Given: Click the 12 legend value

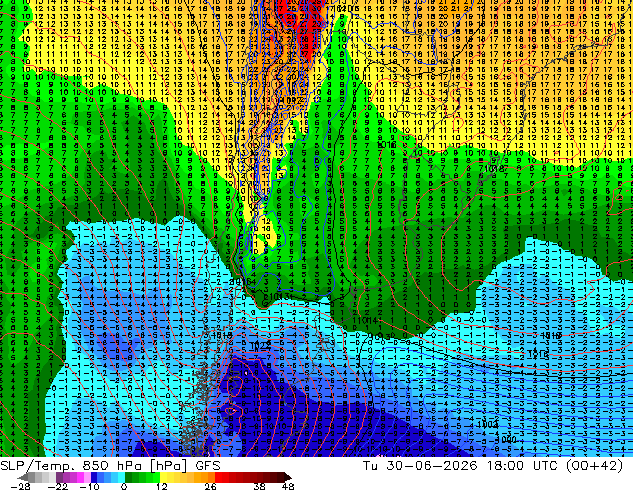Looking at the screenshot, I should [162, 486].
